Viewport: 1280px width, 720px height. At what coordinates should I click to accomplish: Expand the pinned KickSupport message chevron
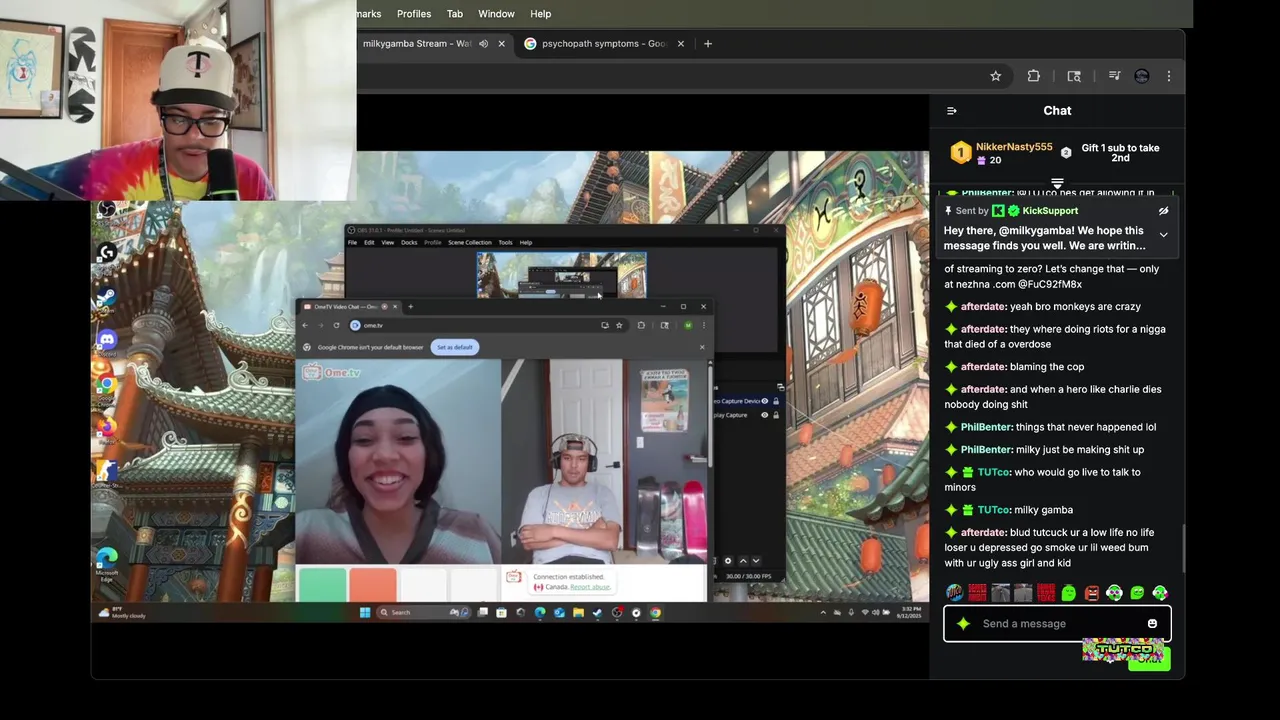pyautogui.click(x=1163, y=234)
